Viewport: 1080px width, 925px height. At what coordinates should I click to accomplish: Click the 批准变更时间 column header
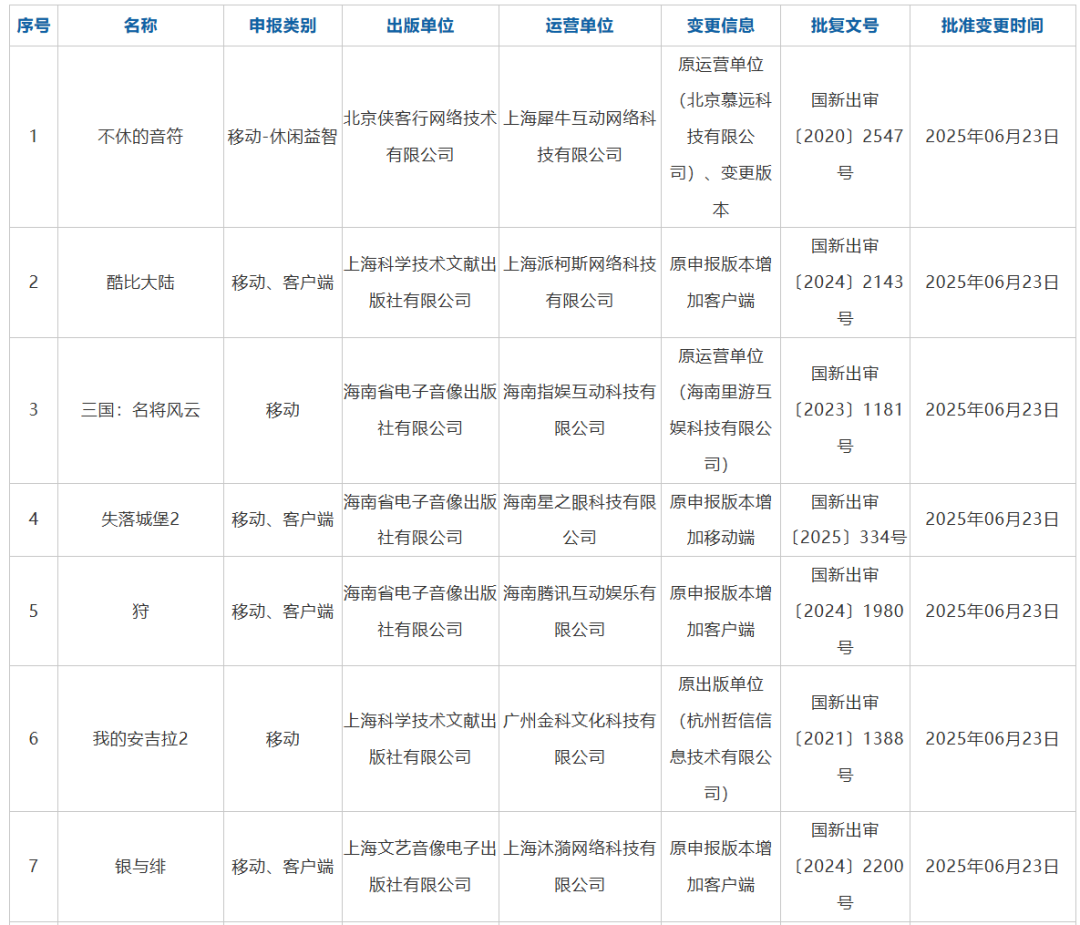pos(992,25)
